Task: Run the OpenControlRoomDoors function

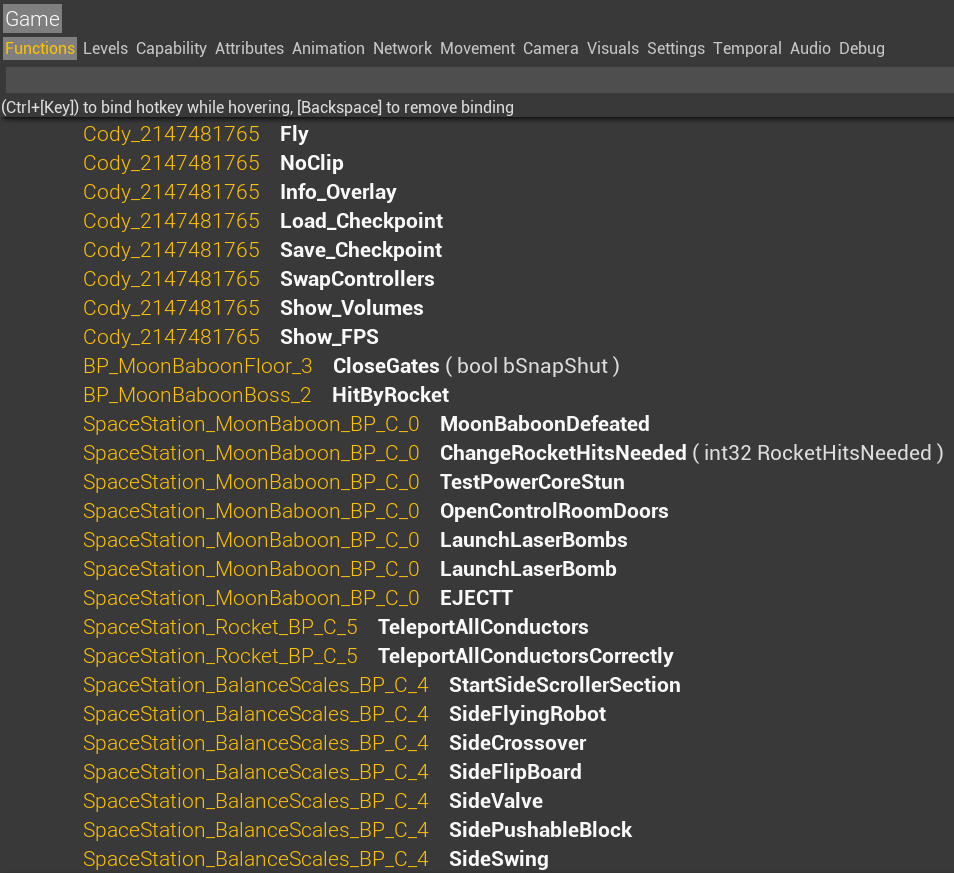Action: pos(554,511)
